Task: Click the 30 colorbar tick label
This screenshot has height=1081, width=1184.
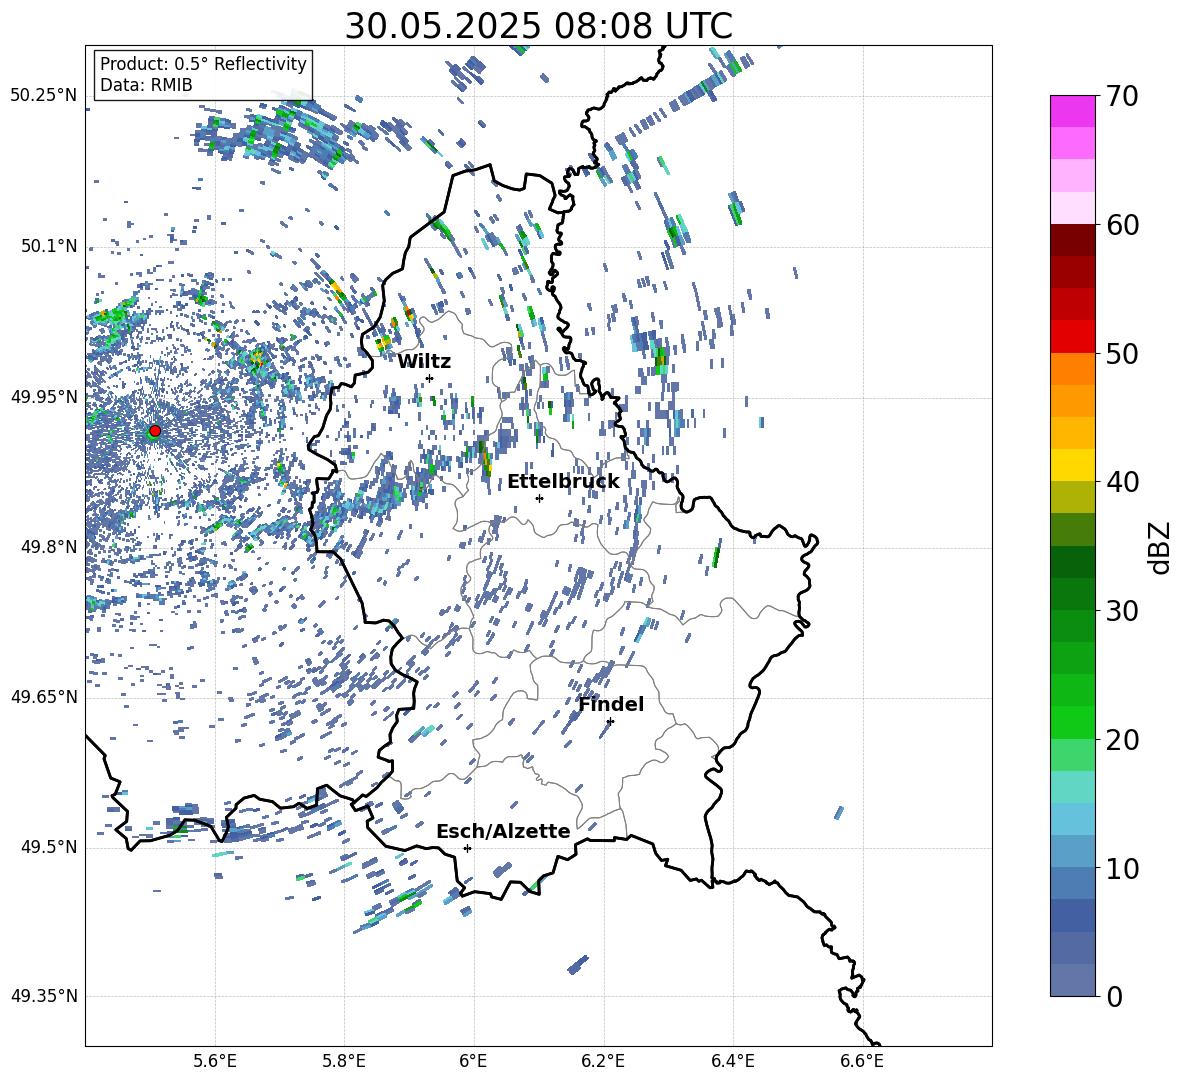Action: tap(1122, 611)
